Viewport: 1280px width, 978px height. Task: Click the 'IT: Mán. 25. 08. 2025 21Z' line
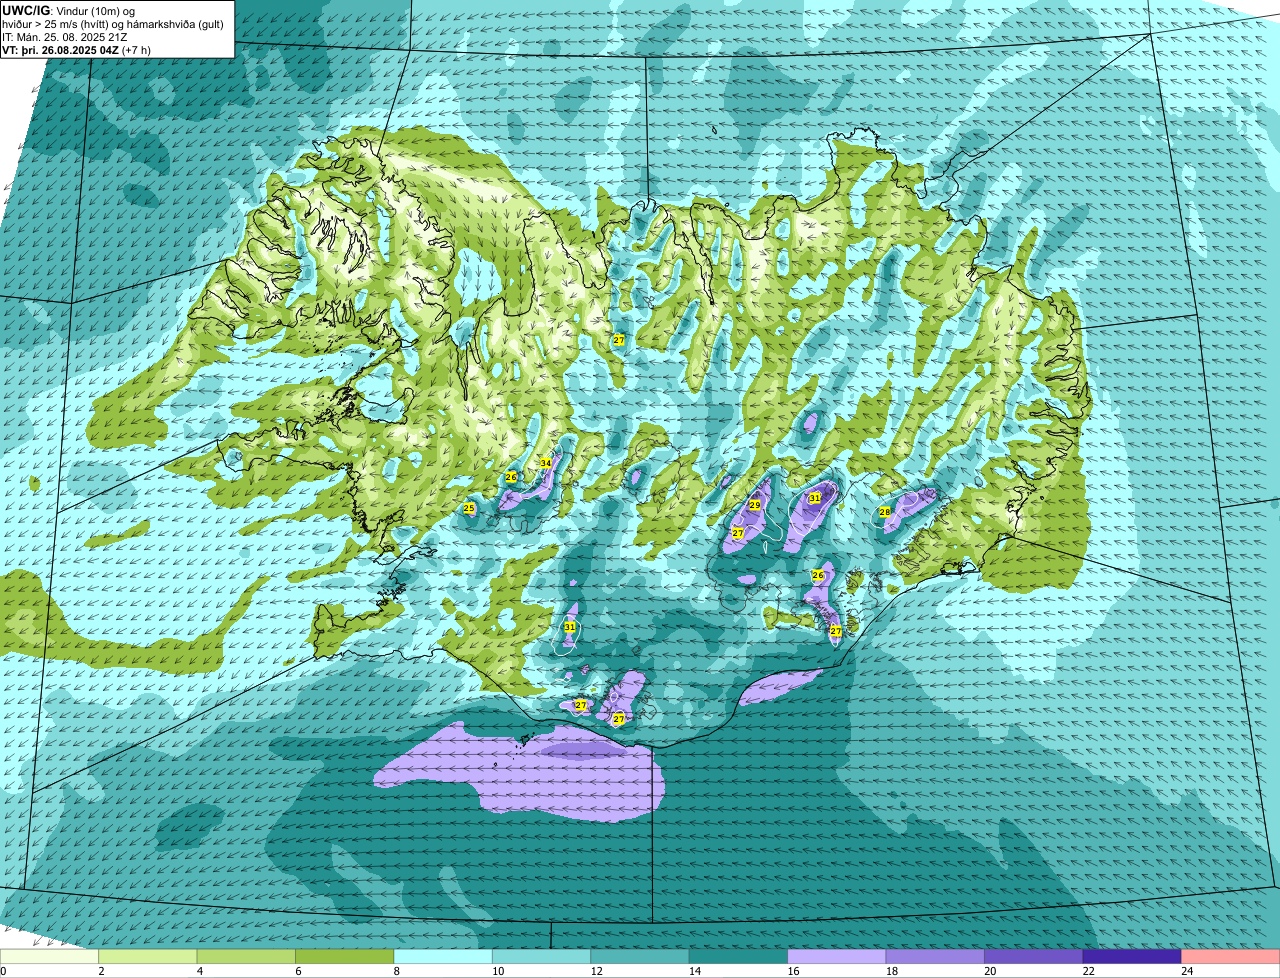click(x=65, y=37)
